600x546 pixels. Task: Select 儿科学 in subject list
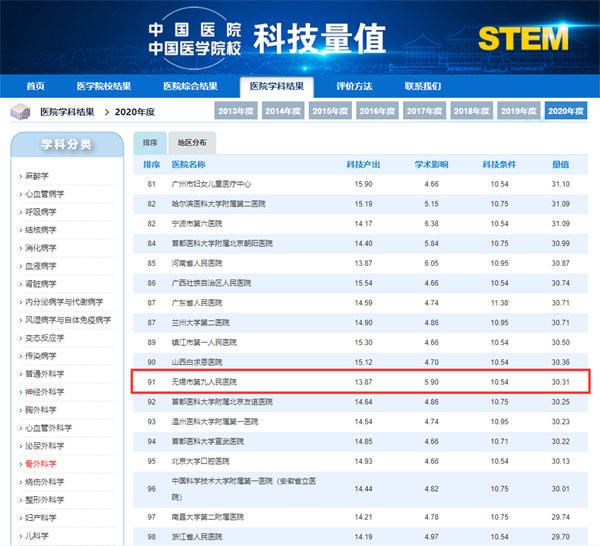coord(37,536)
